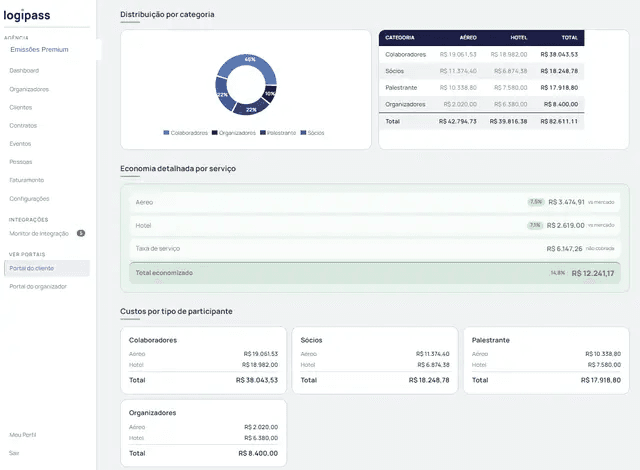The width and height of the screenshot is (640, 470).
Task: Click the AÉREO column header
Action: point(468,38)
